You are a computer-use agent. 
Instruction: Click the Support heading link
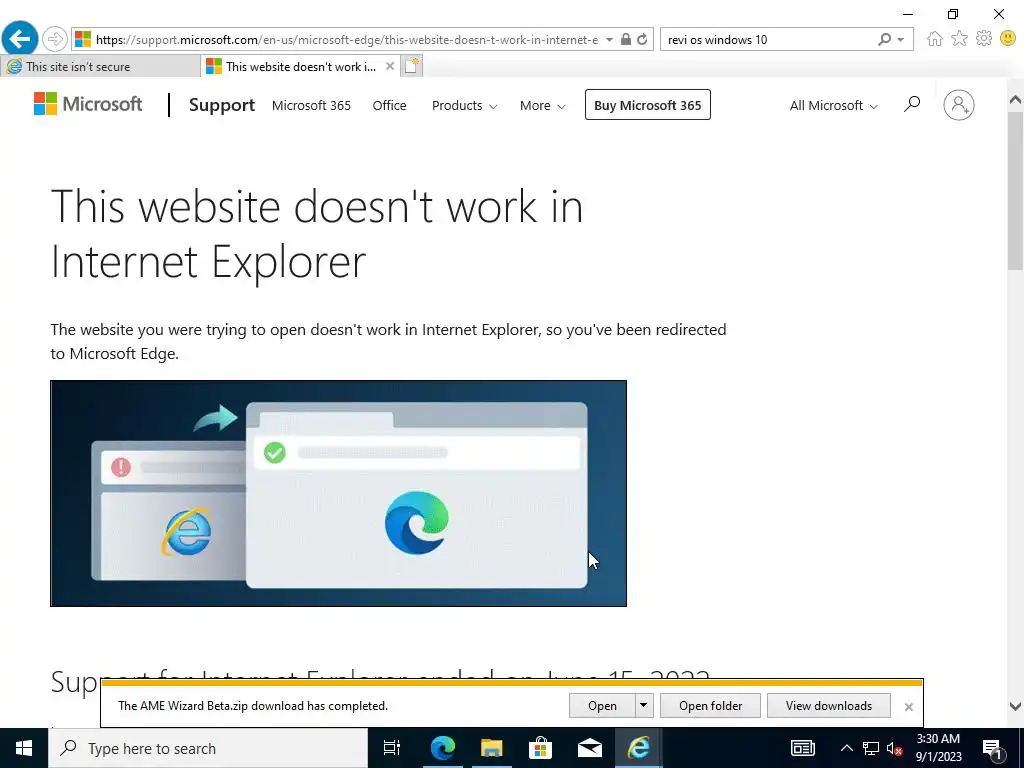(221, 104)
